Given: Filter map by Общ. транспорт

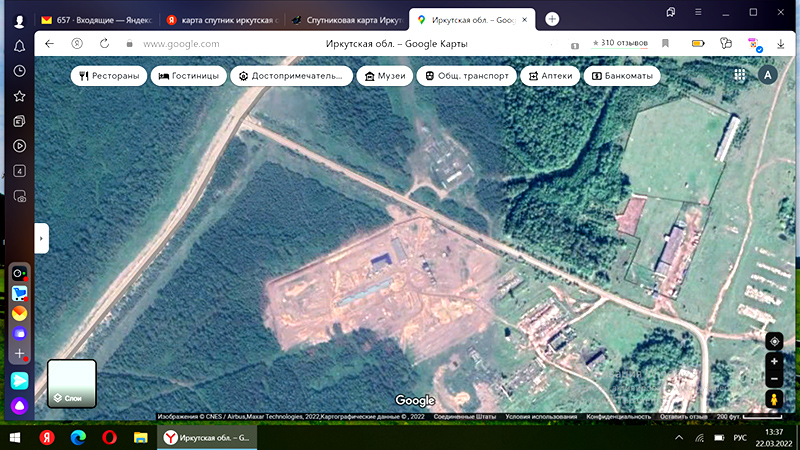Looking at the screenshot, I should 467,76.
